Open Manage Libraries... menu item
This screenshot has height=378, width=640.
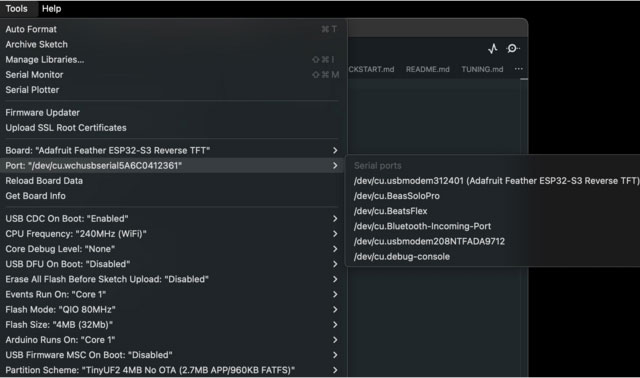point(173,60)
